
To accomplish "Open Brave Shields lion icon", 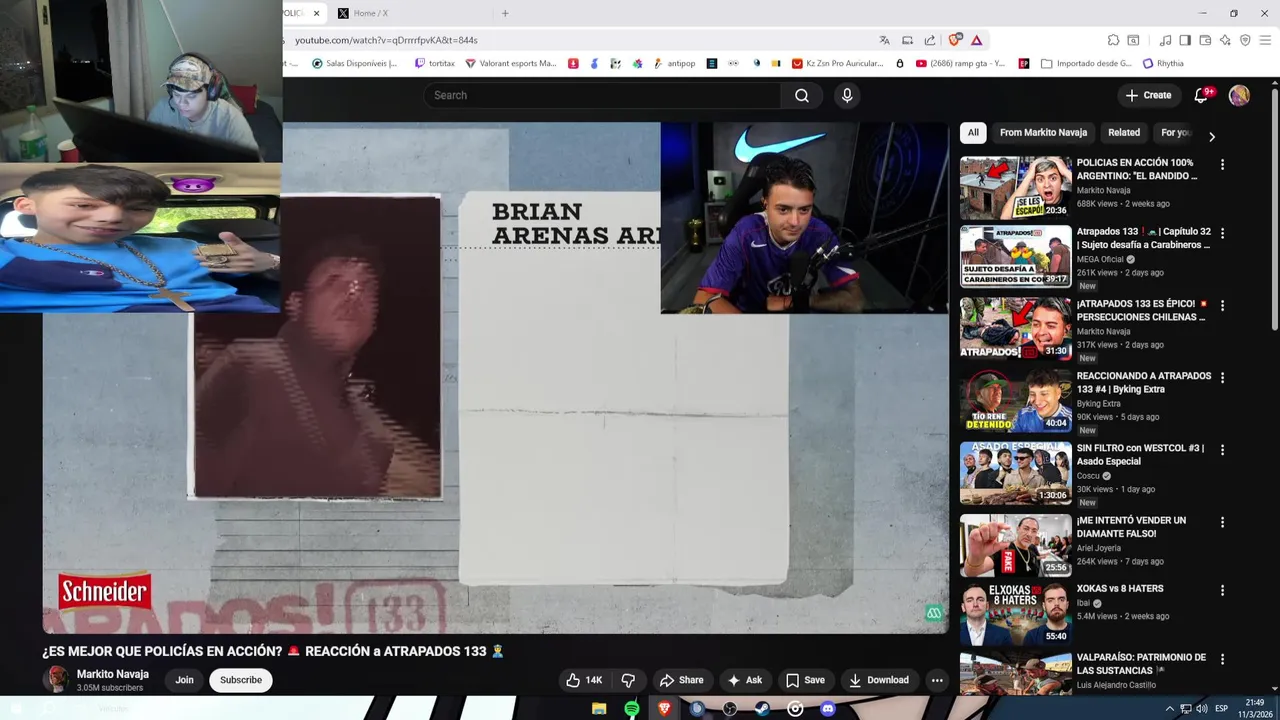I will click(x=955, y=40).
